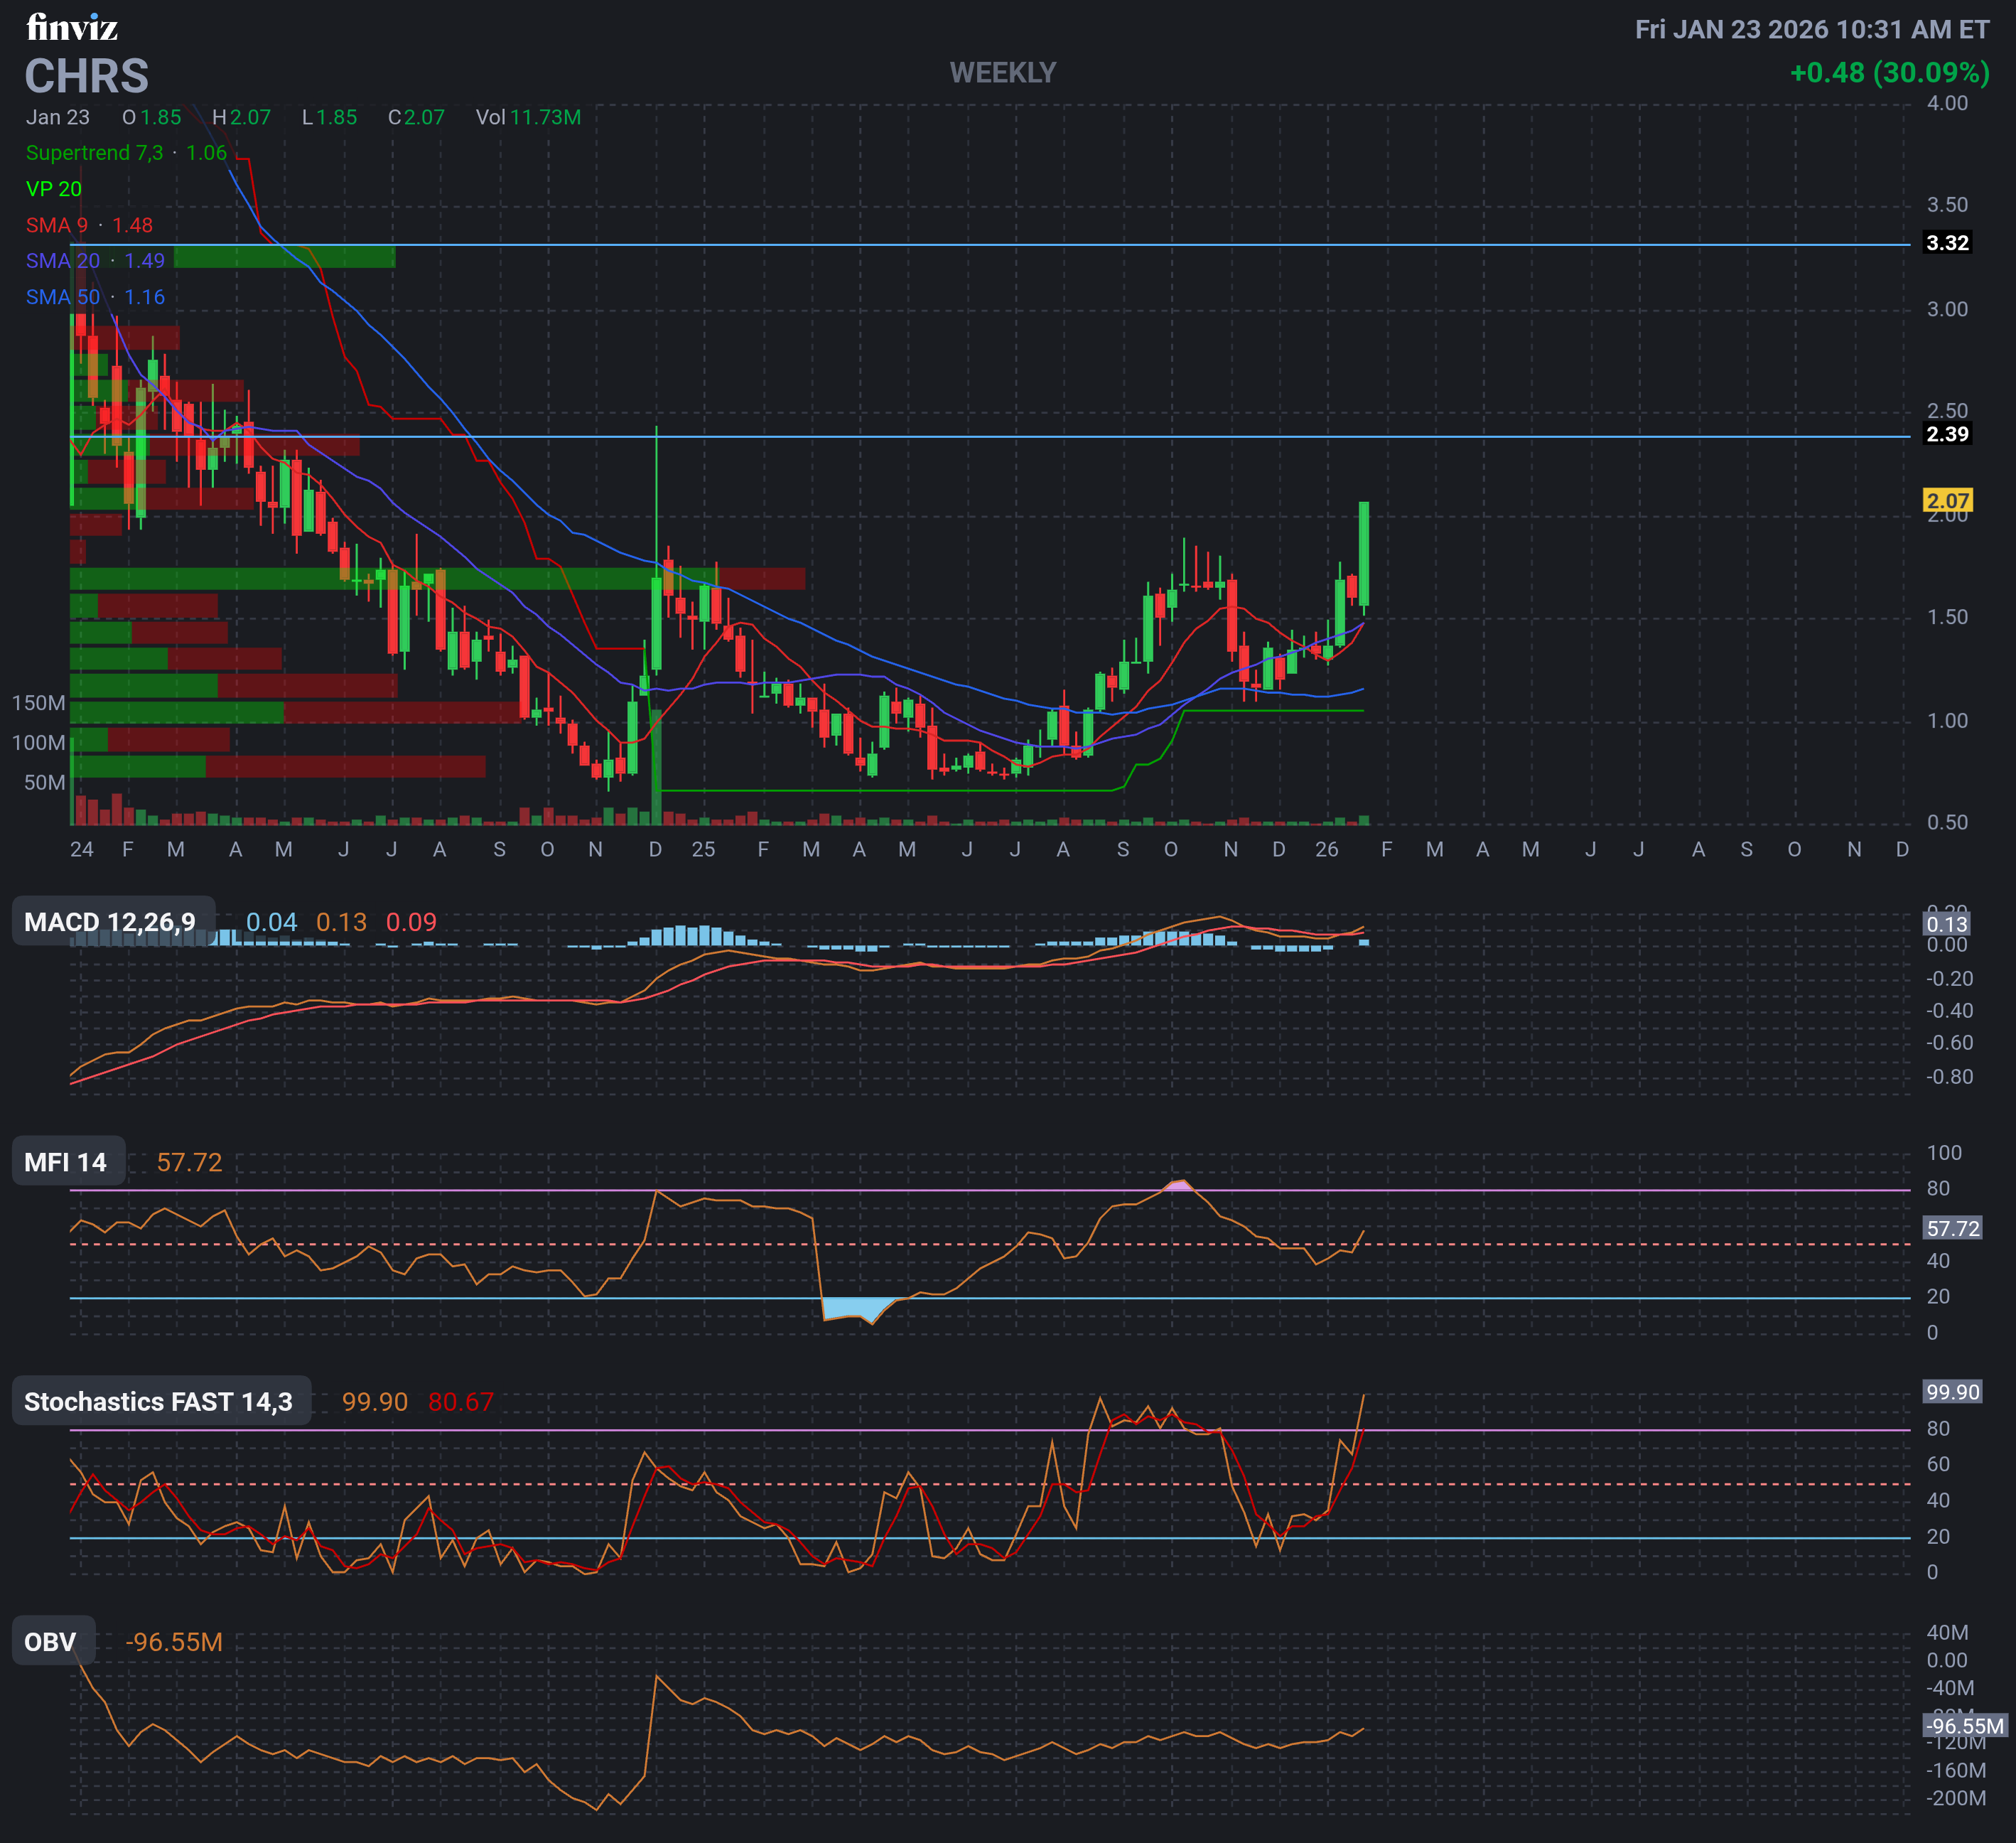
Task: Open the OBV indicator label
Action: [51, 1642]
